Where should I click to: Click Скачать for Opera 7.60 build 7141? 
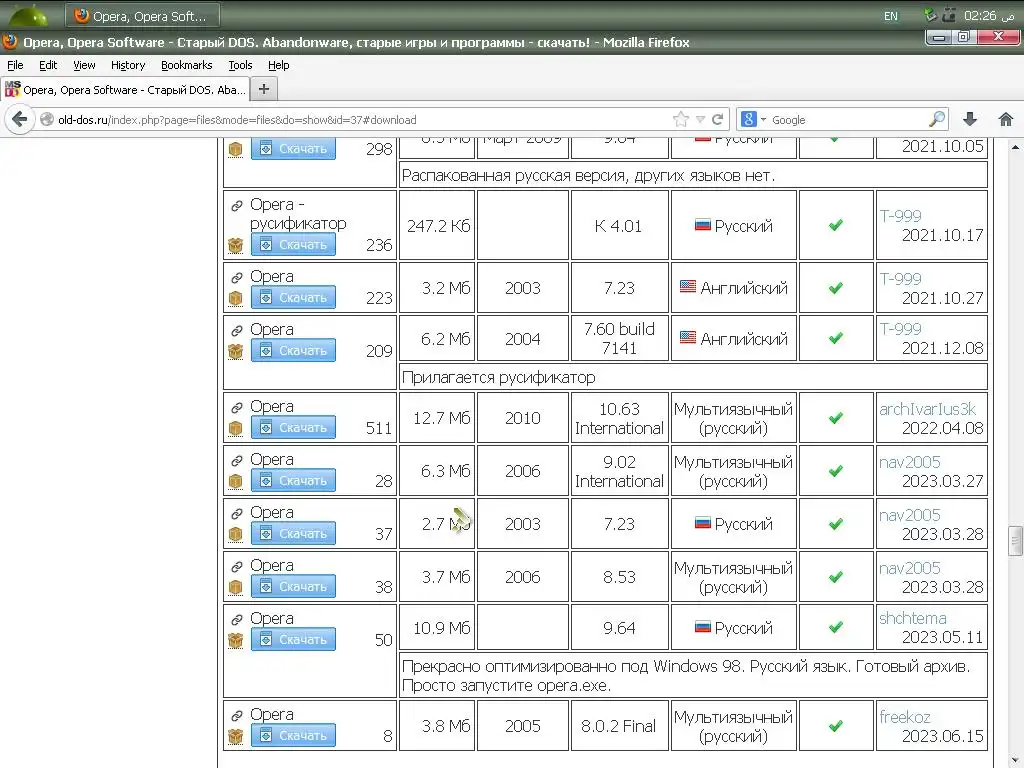click(293, 350)
